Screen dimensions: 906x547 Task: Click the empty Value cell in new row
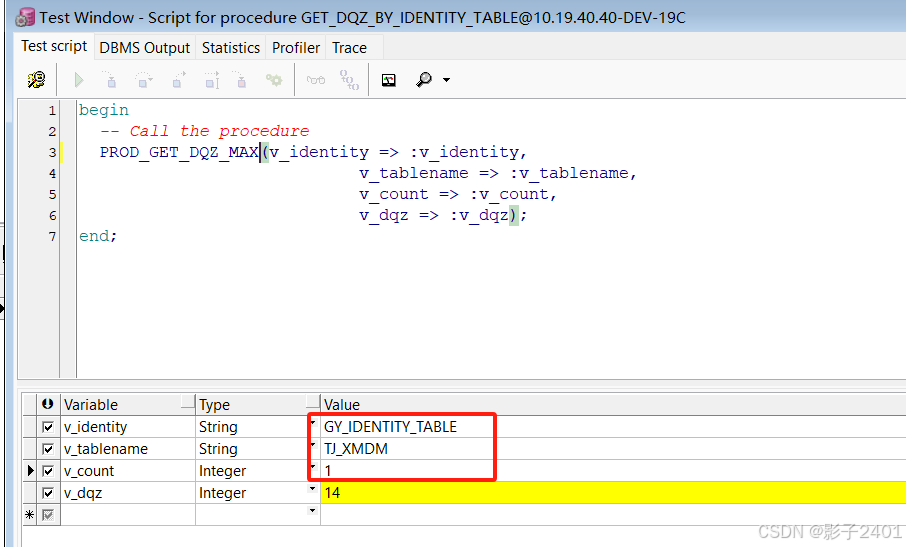click(x=613, y=514)
